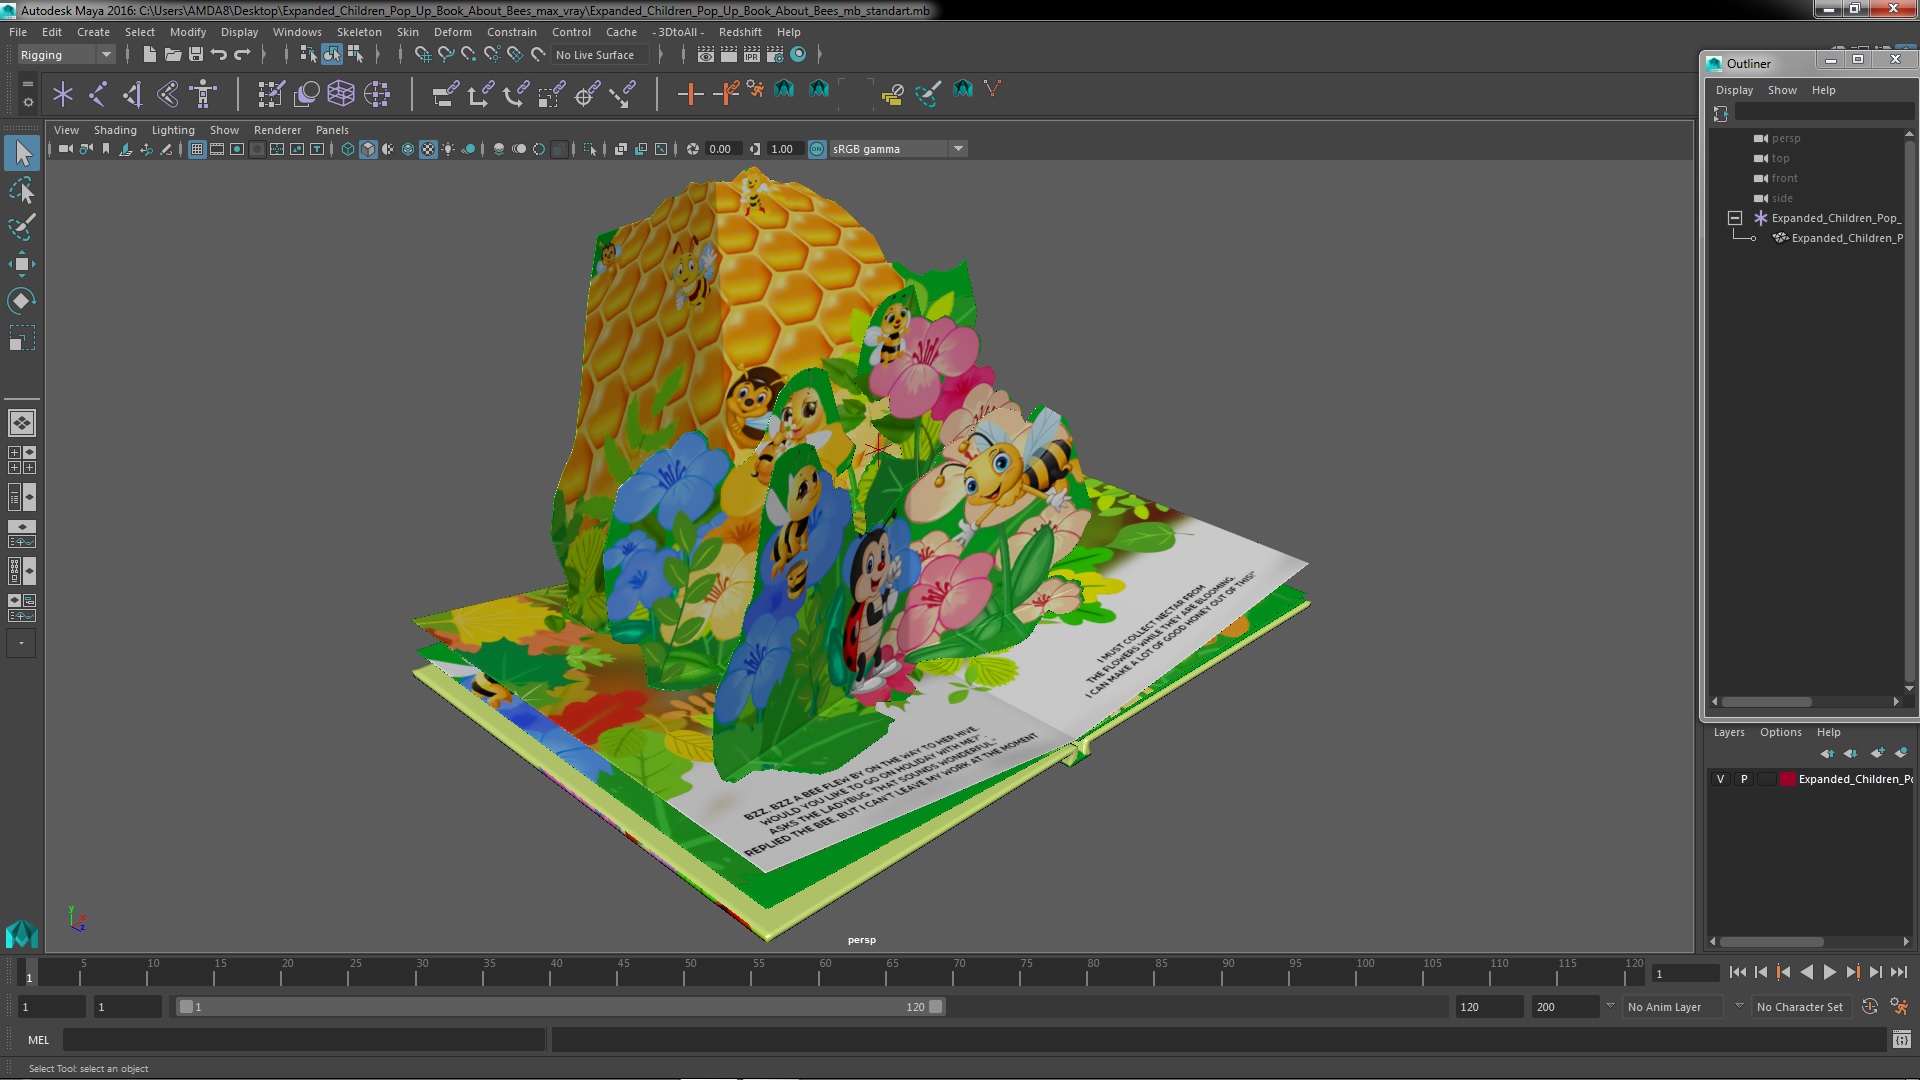Start IPR render from status line

point(751,55)
